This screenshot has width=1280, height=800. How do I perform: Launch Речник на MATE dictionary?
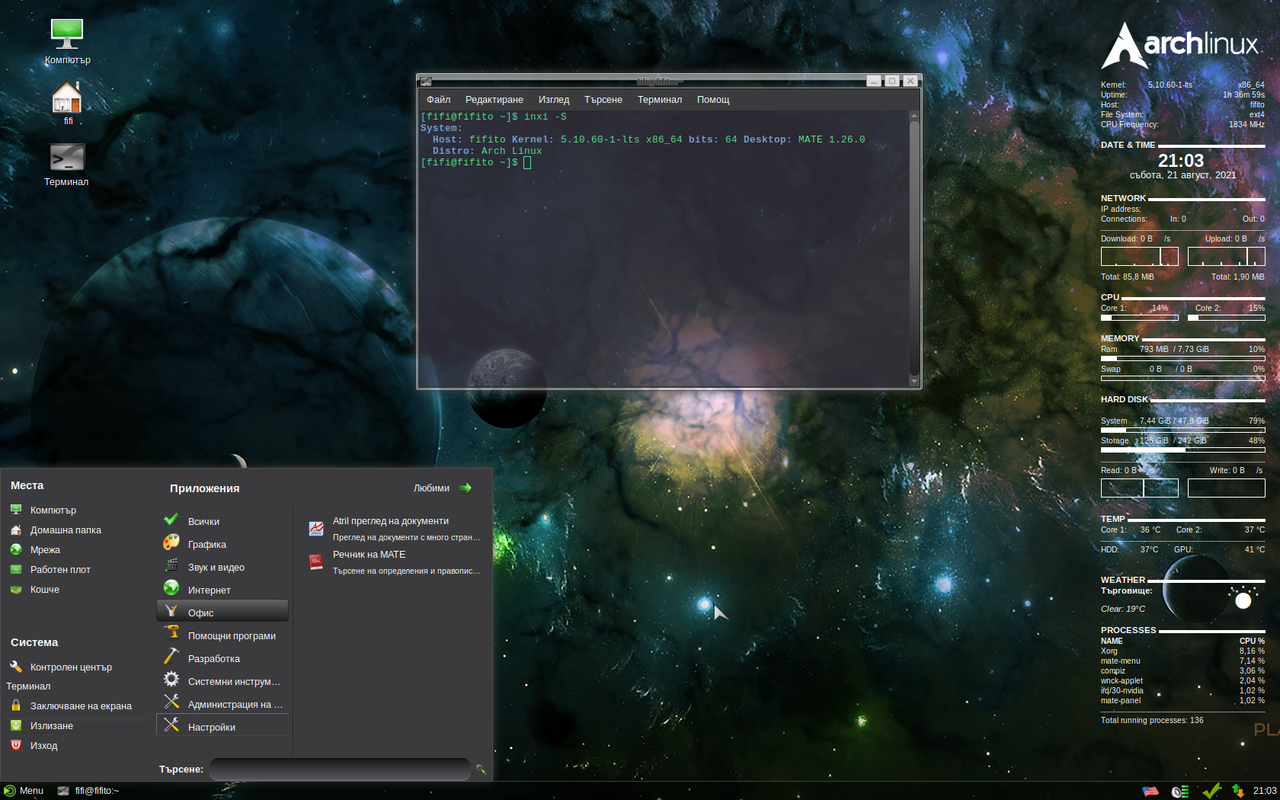point(394,562)
